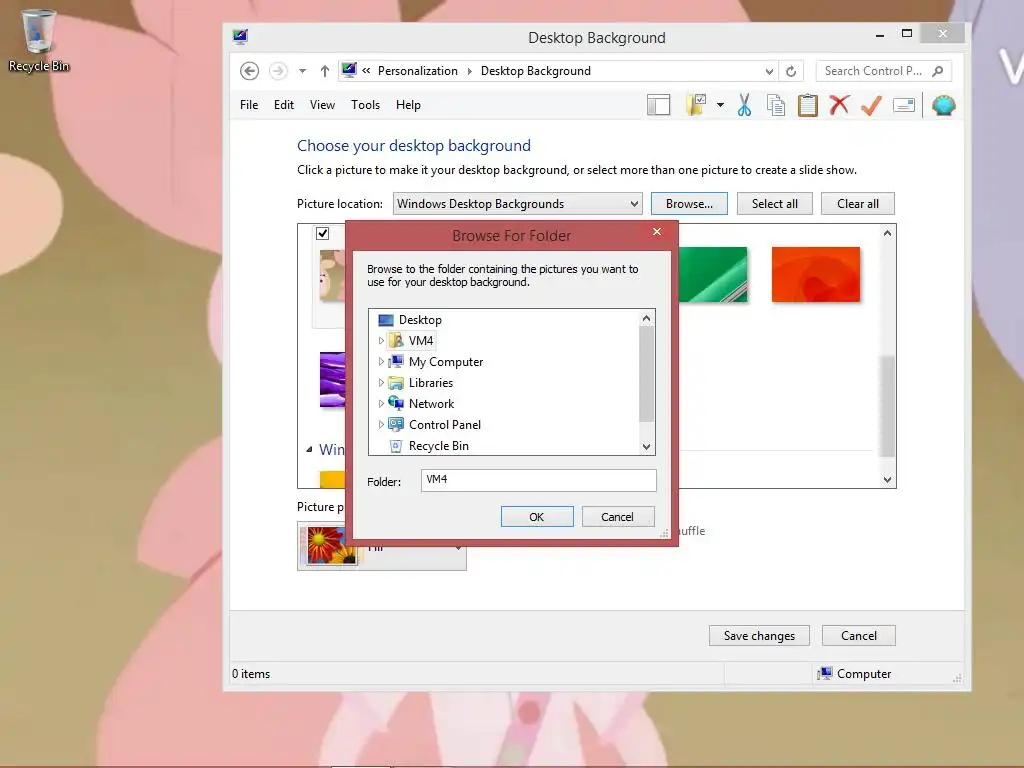
Task: Click the red X Delete icon
Action: [x=839, y=105]
